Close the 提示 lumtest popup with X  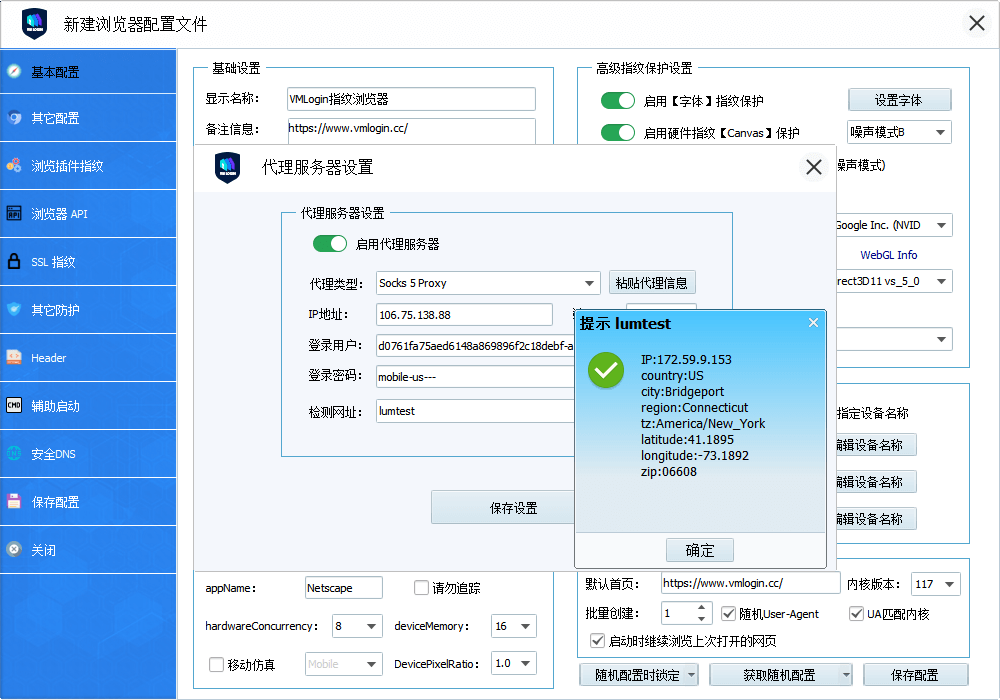pos(813,323)
